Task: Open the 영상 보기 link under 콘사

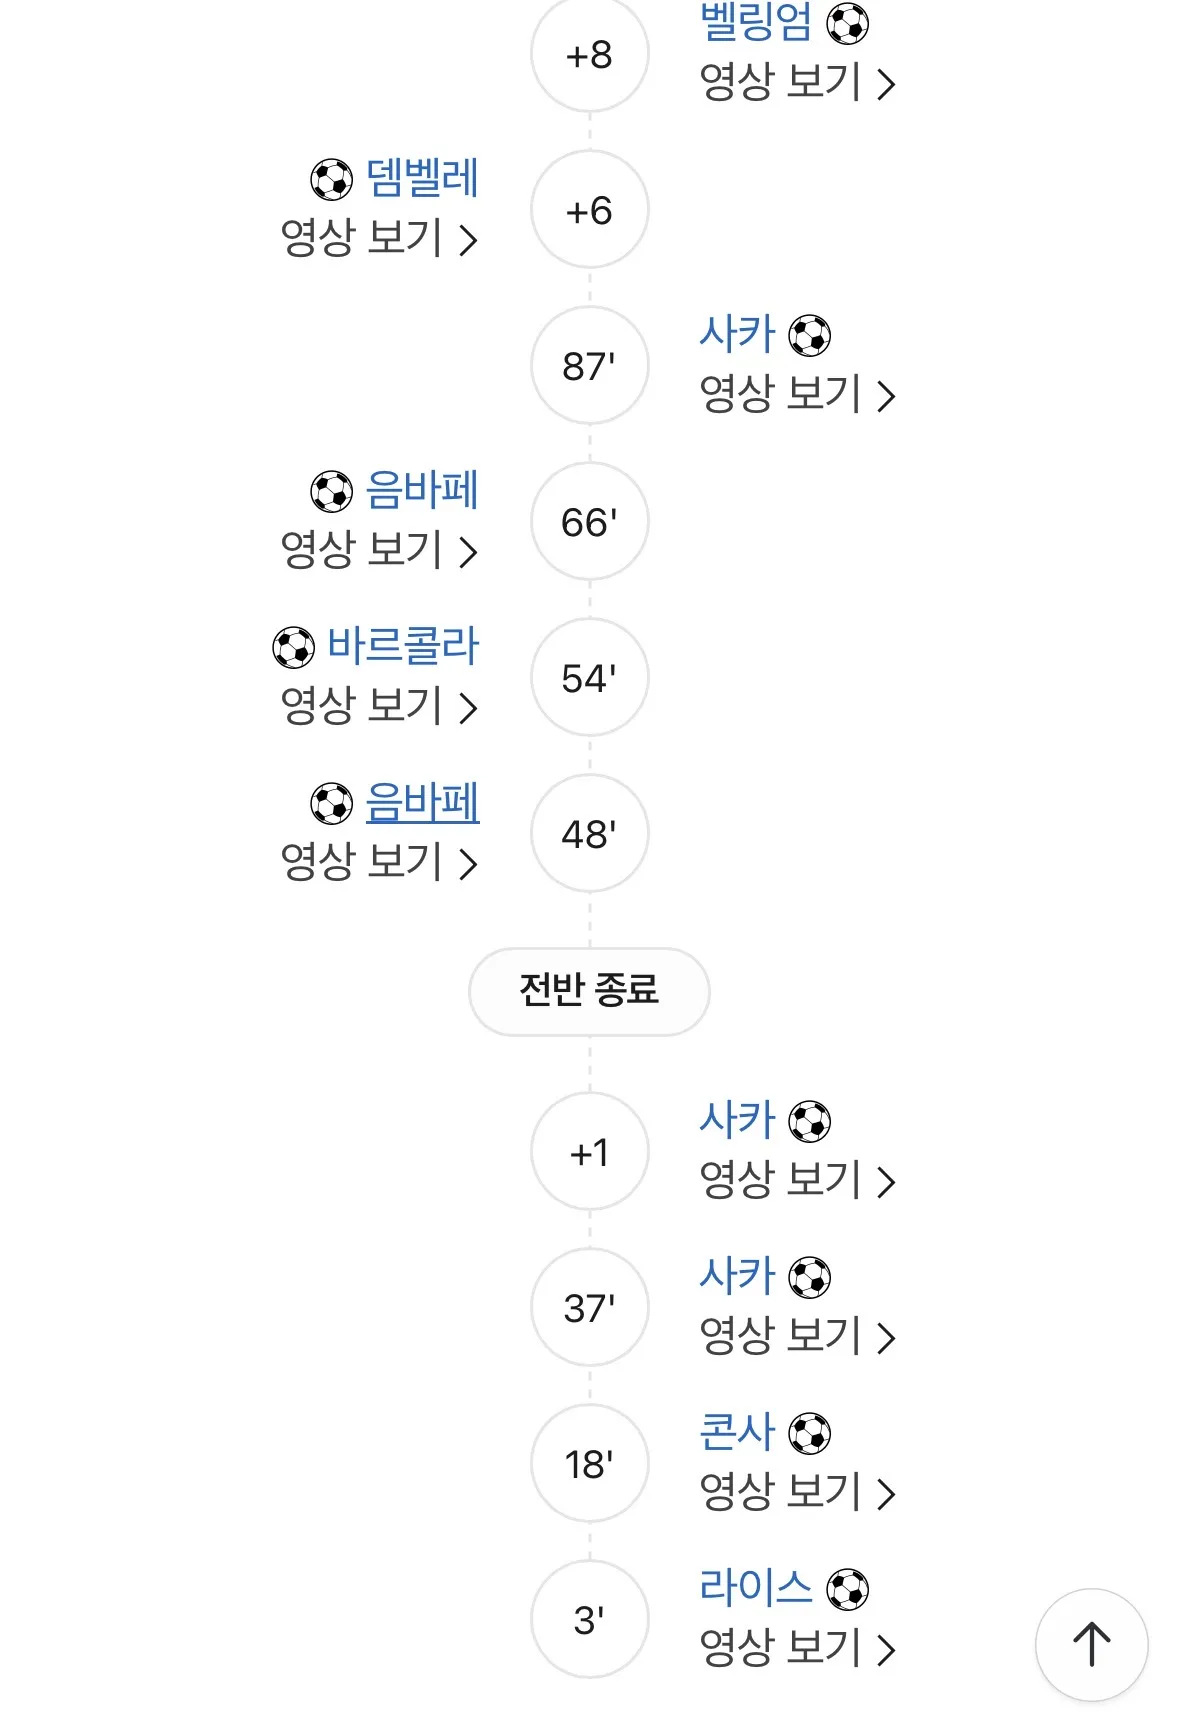Action: click(x=797, y=1491)
